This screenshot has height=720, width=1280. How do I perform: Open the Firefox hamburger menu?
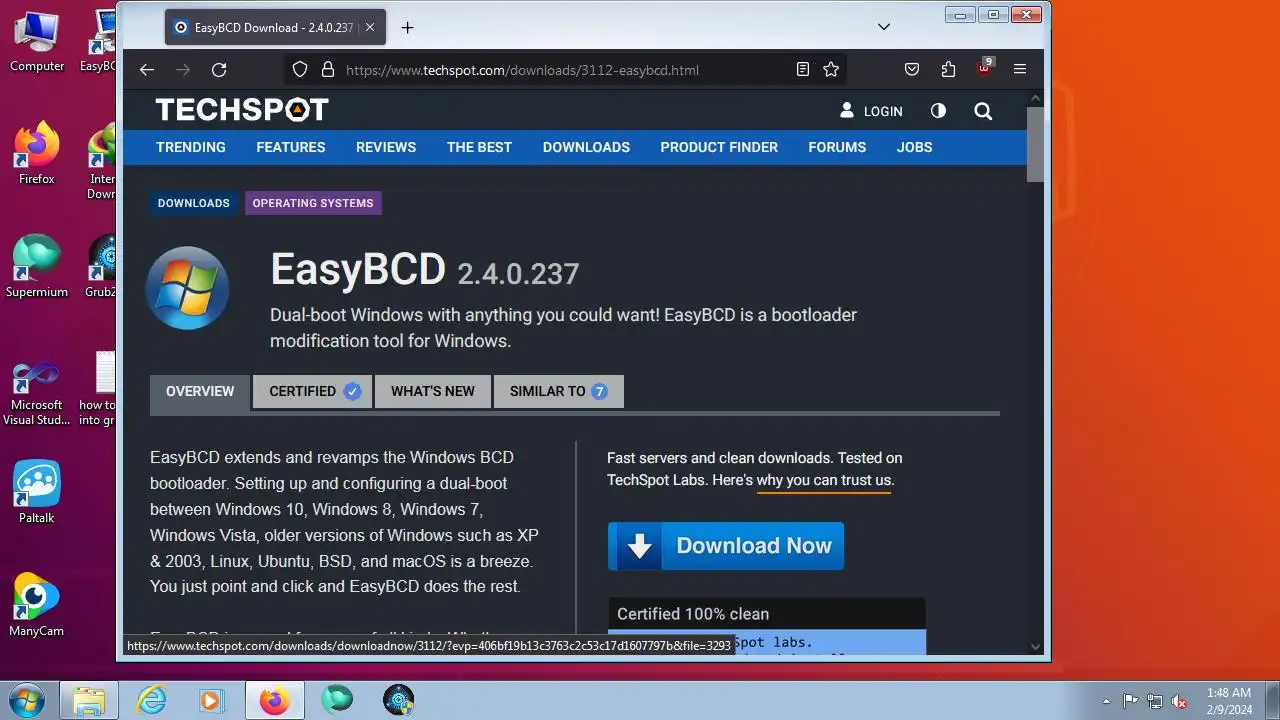tap(1020, 70)
